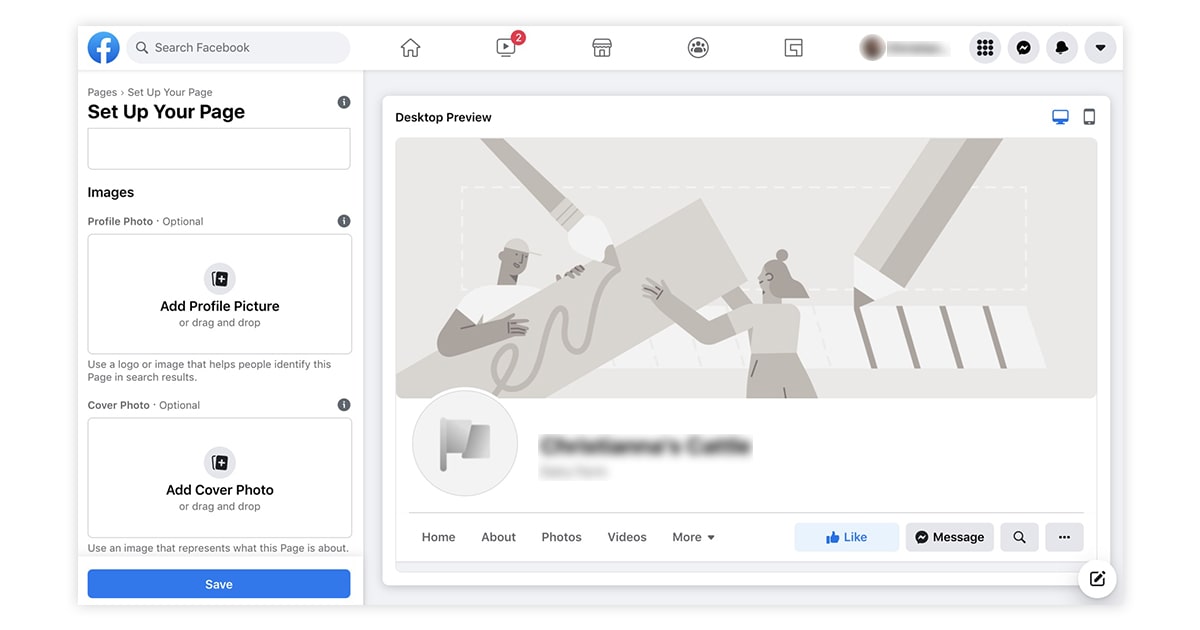Open the Watch video icon
Screen dimensions: 1200x630
(507, 48)
